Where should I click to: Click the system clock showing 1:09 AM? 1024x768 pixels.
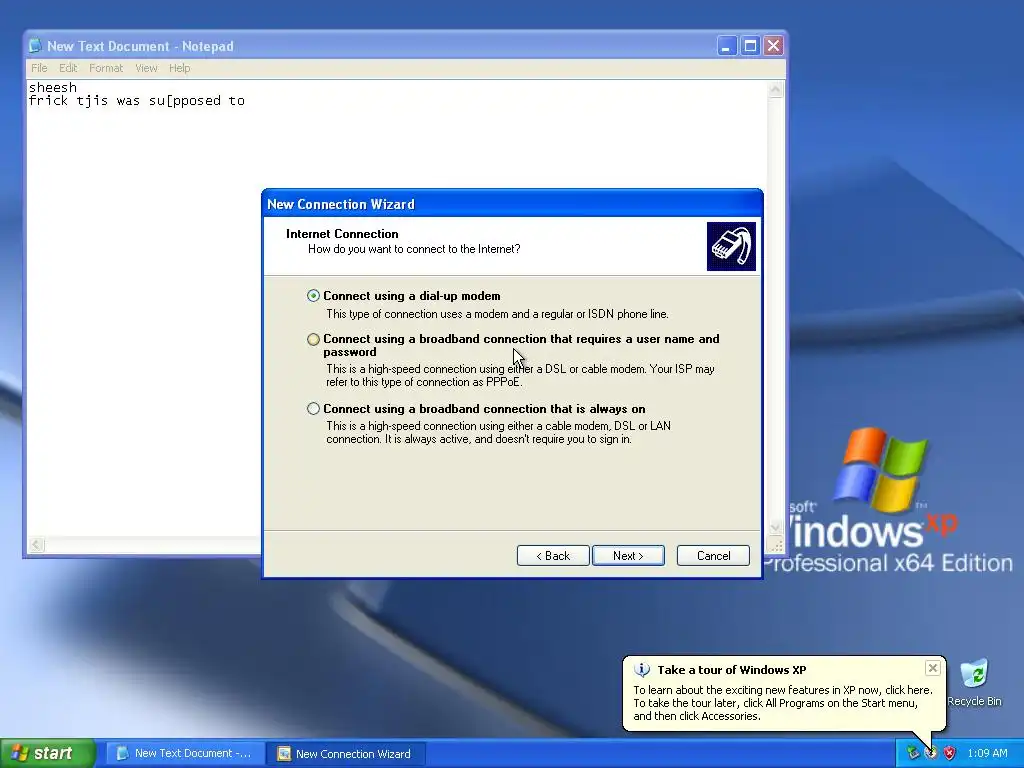[987, 754]
